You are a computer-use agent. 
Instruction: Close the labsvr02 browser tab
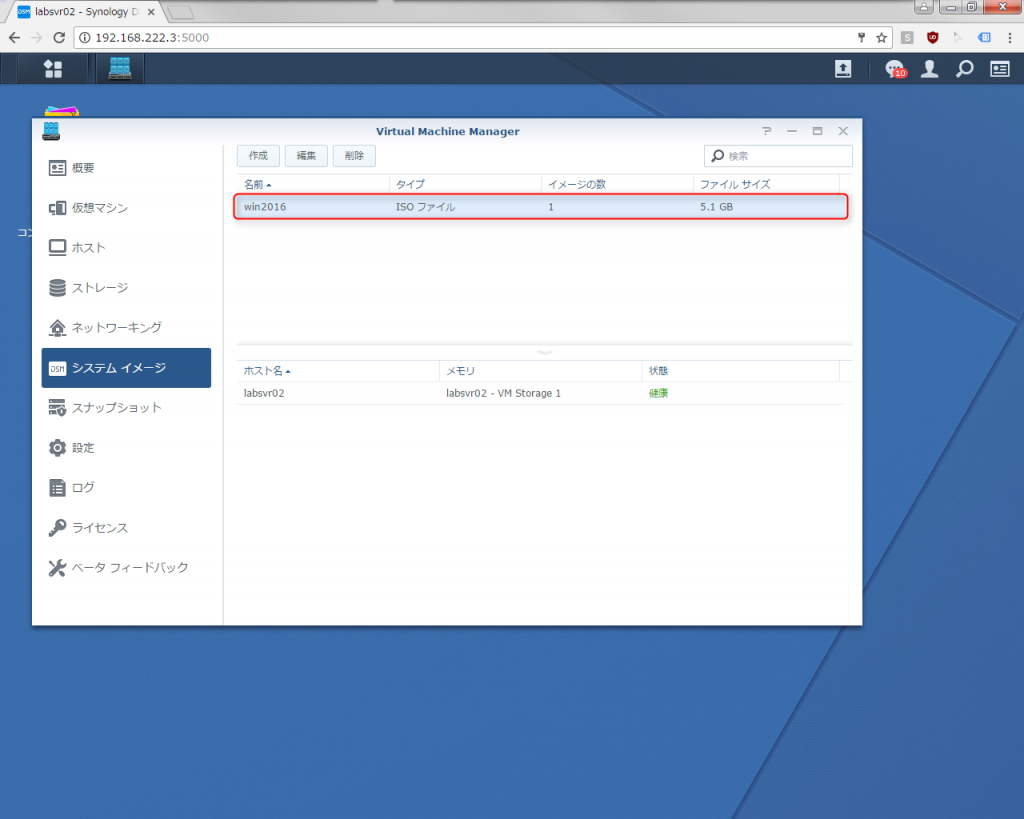(x=151, y=12)
